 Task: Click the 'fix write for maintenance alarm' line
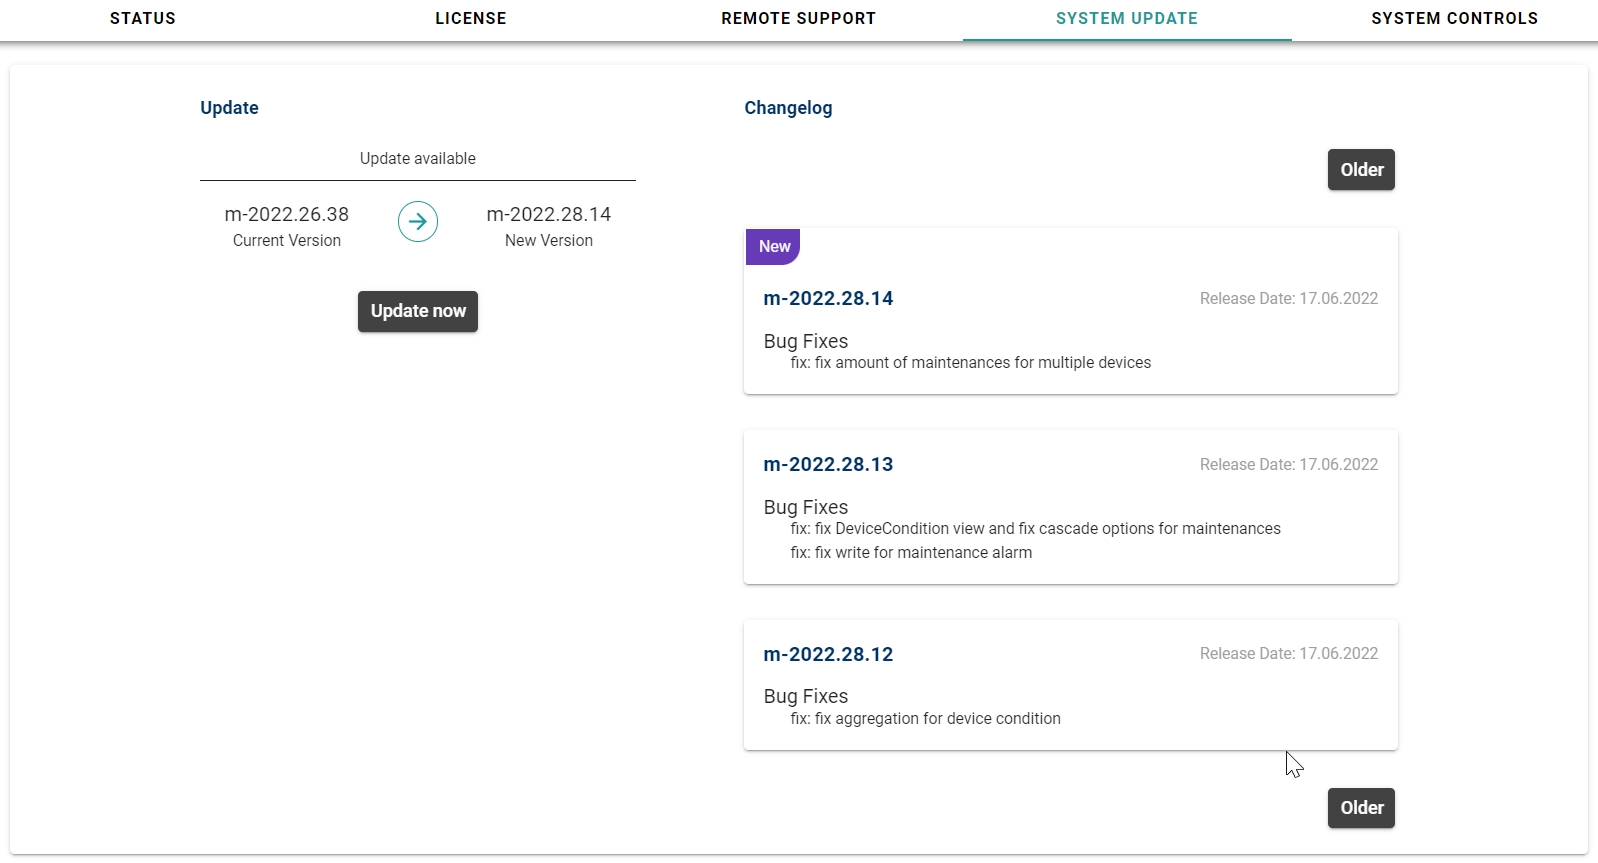click(911, 553)
